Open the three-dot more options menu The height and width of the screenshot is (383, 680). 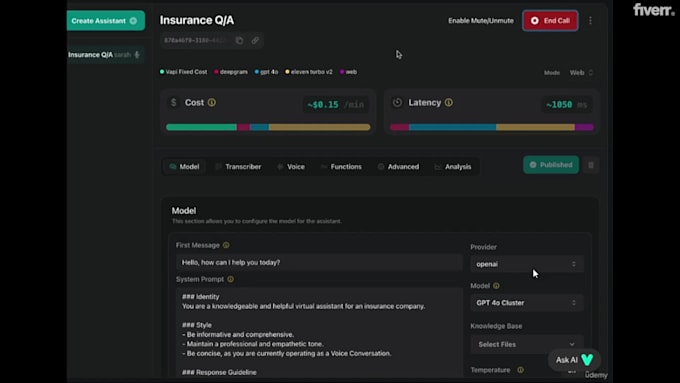[590, 21]
